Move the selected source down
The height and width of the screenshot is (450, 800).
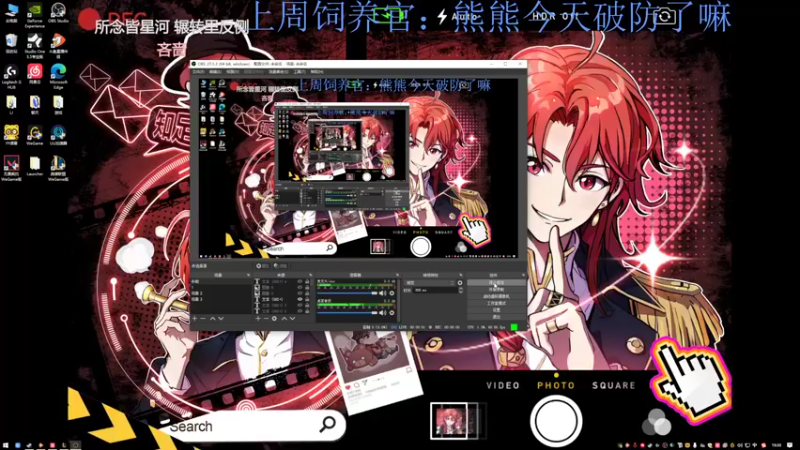pyautogui.click(x=292, y=318)
